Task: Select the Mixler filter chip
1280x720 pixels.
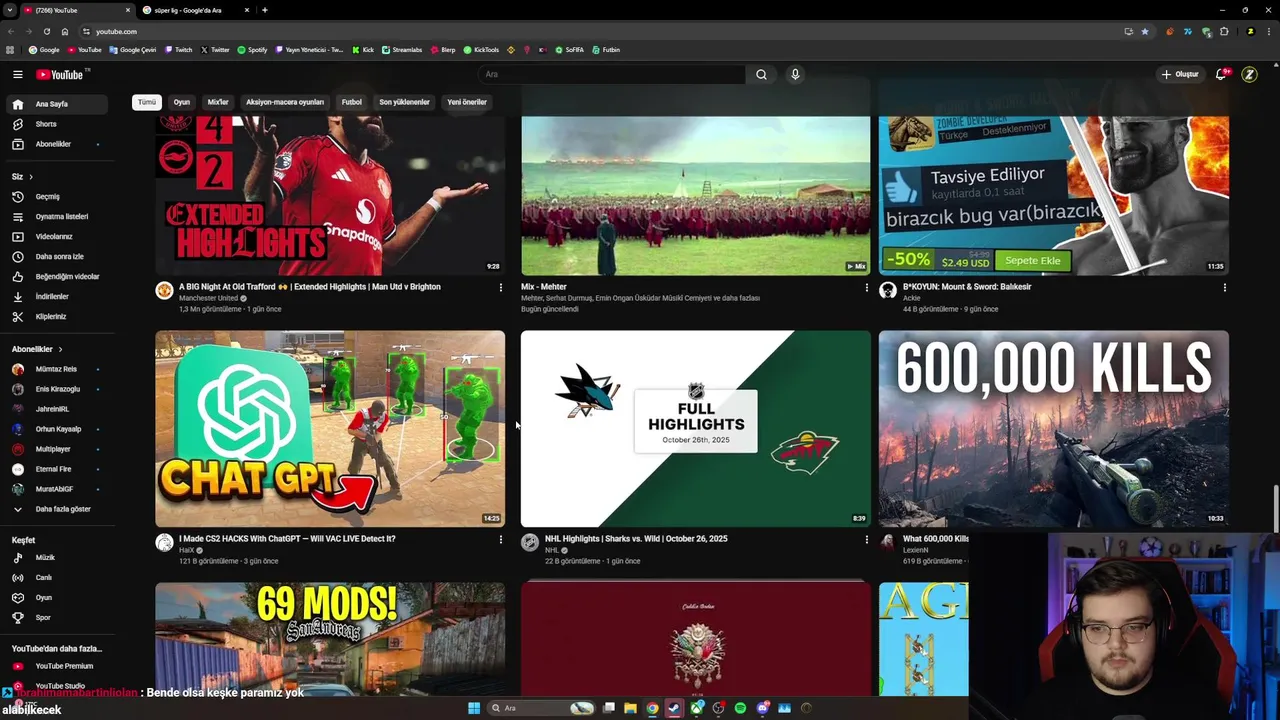Action: coord(218,102)
